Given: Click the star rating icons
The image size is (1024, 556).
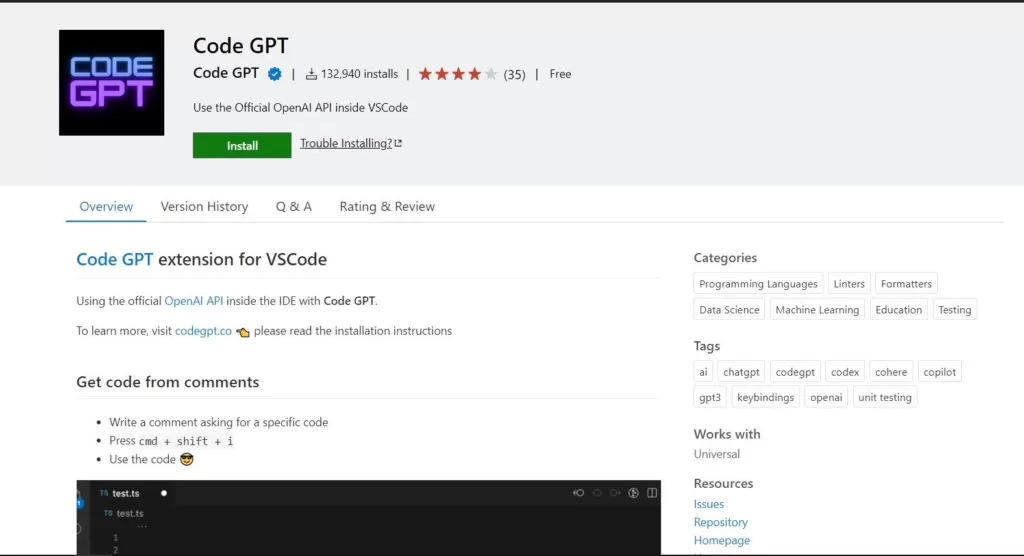Looking at the screenshot, I should 458,74.
